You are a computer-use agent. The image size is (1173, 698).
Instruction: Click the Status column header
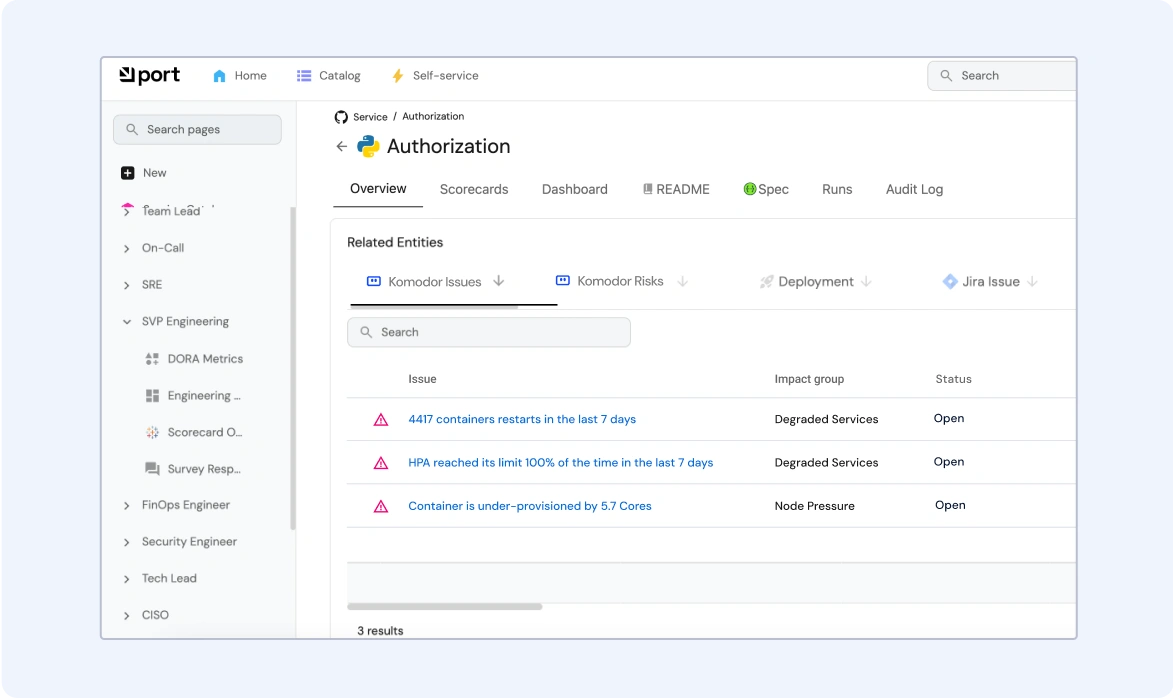click(x=953, y=379)
